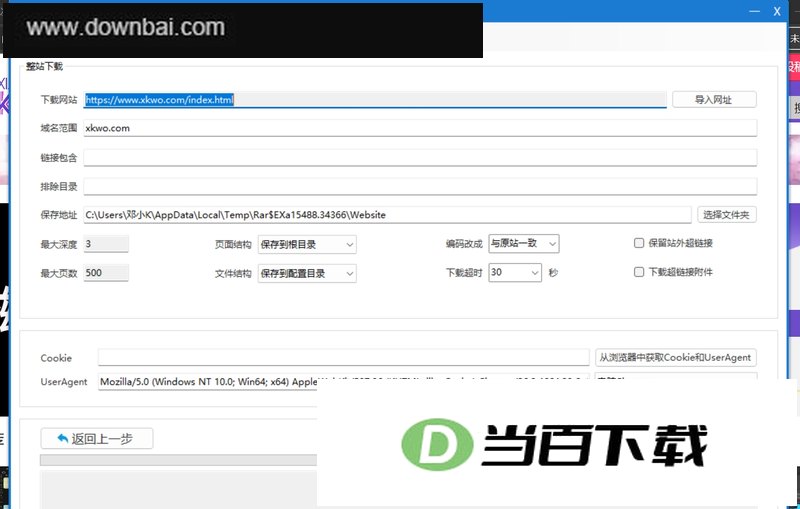Go back with the 返回上一步 button

click(97, 439)
